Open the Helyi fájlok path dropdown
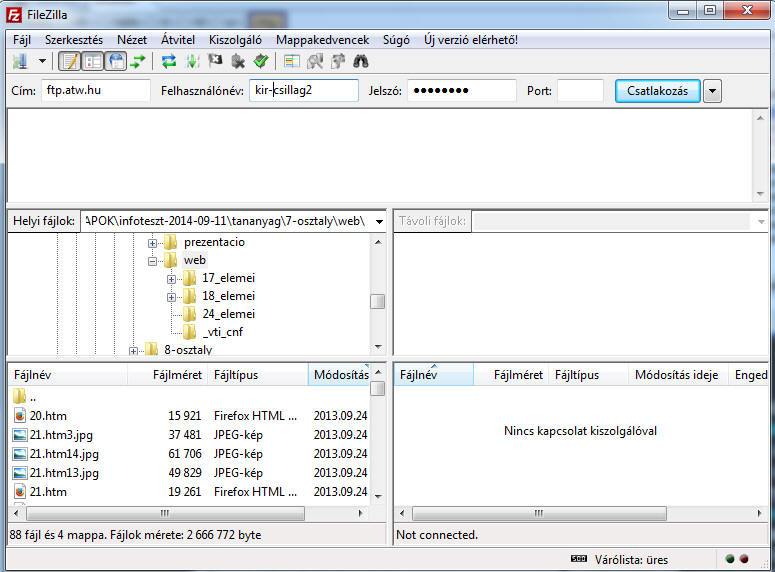 380,221
